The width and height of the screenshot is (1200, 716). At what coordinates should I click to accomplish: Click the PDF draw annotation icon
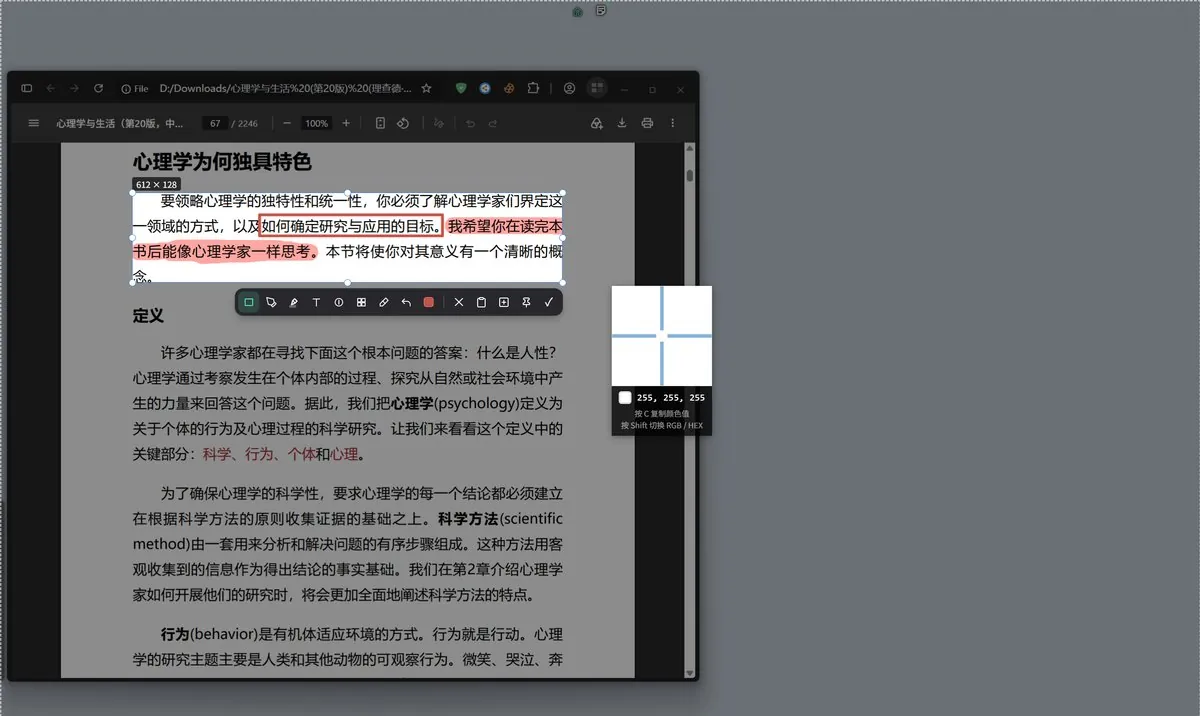coord(438,123)
